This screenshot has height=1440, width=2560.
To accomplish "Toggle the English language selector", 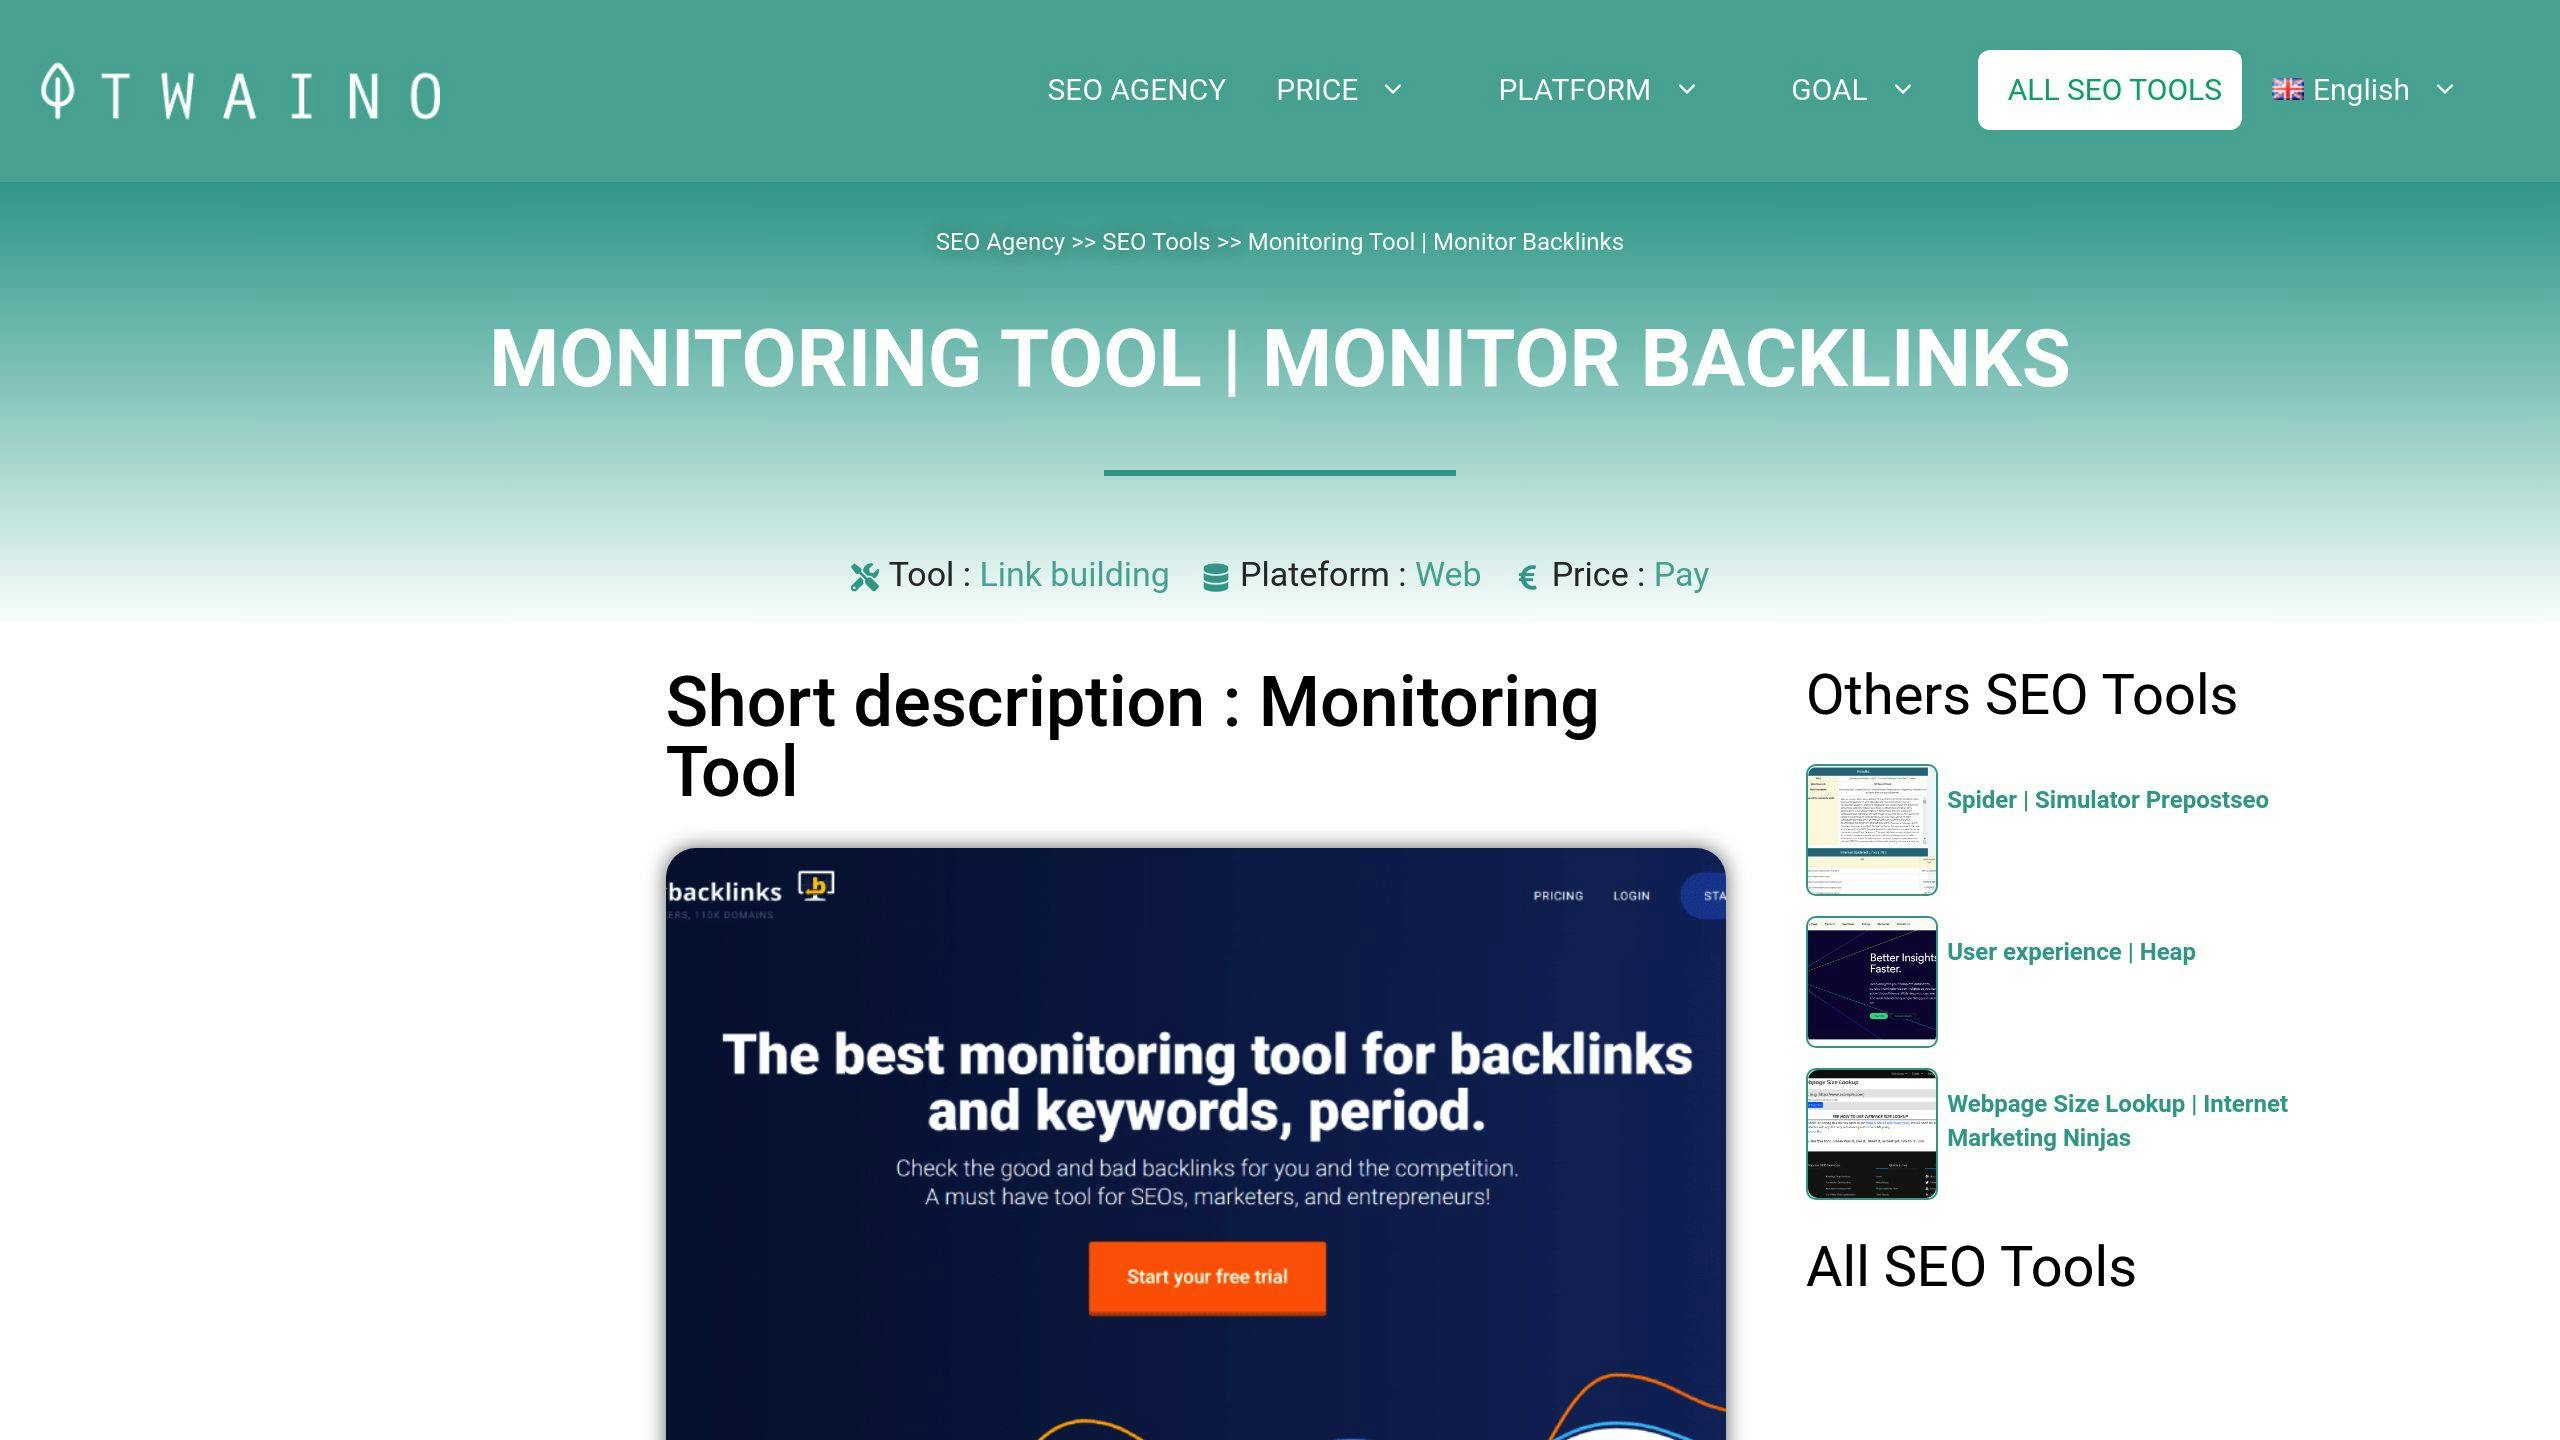I will [2365, 90].
